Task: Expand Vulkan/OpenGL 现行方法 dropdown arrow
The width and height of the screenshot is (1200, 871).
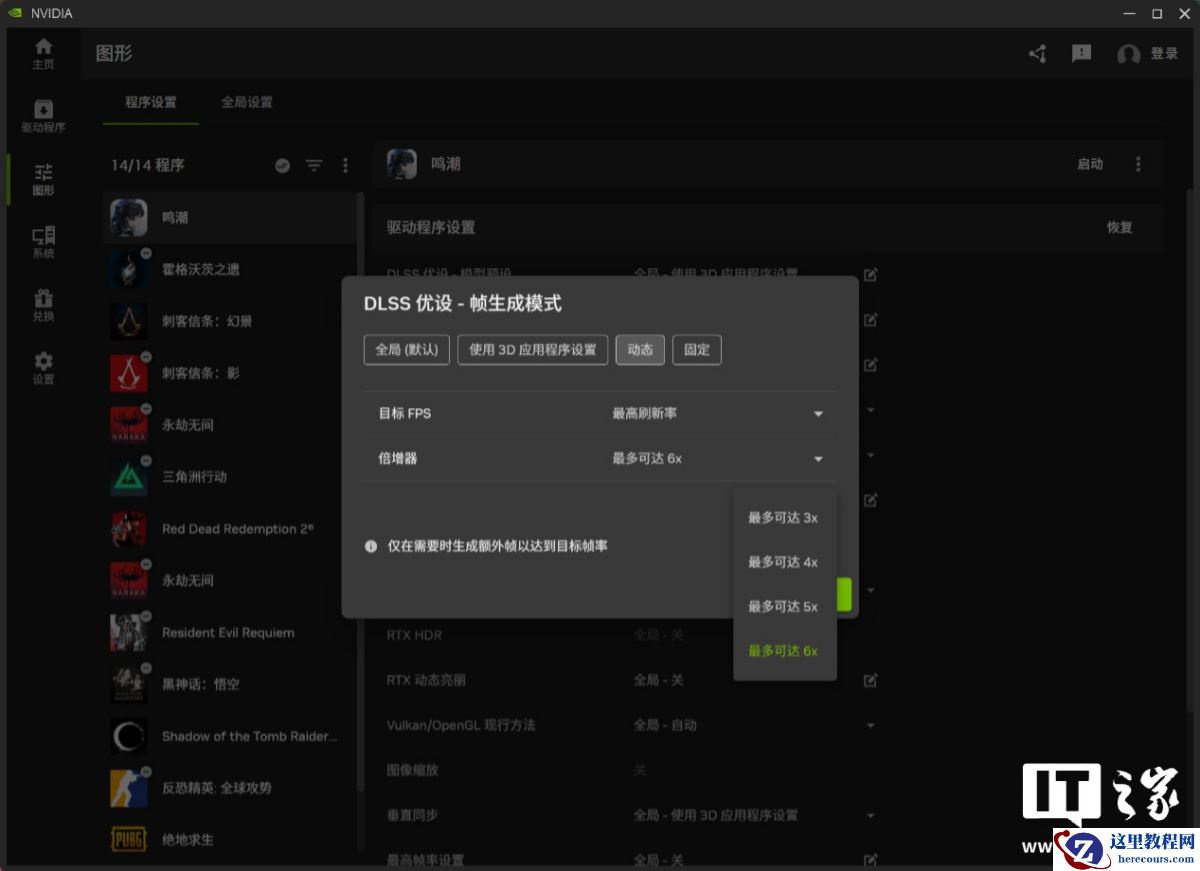Action: [870, 725]
